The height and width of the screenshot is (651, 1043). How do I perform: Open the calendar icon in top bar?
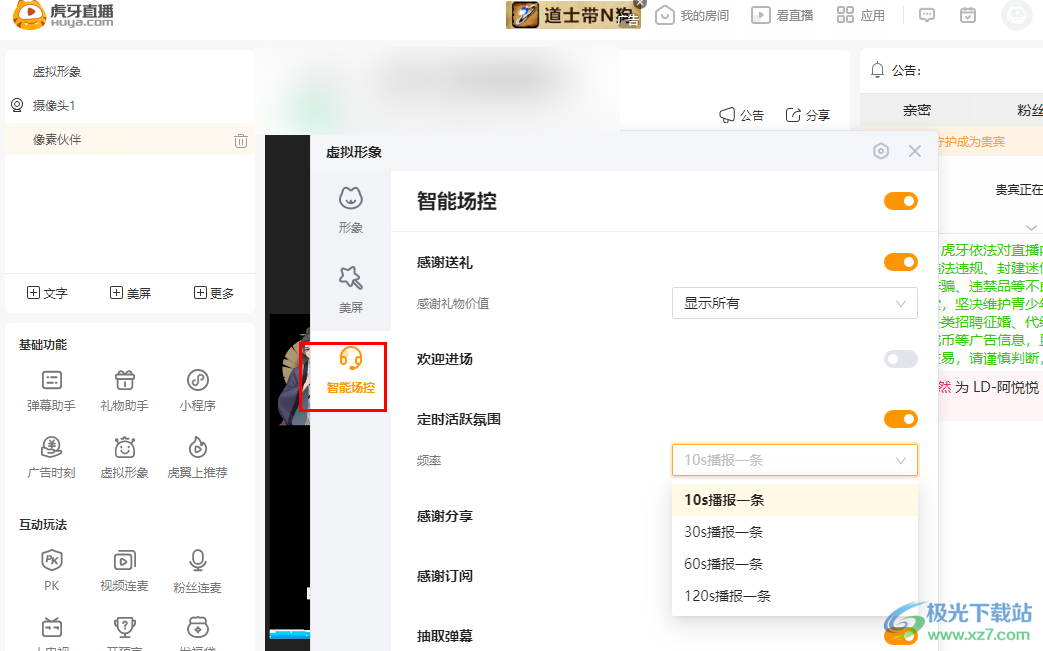click(968, 15)
